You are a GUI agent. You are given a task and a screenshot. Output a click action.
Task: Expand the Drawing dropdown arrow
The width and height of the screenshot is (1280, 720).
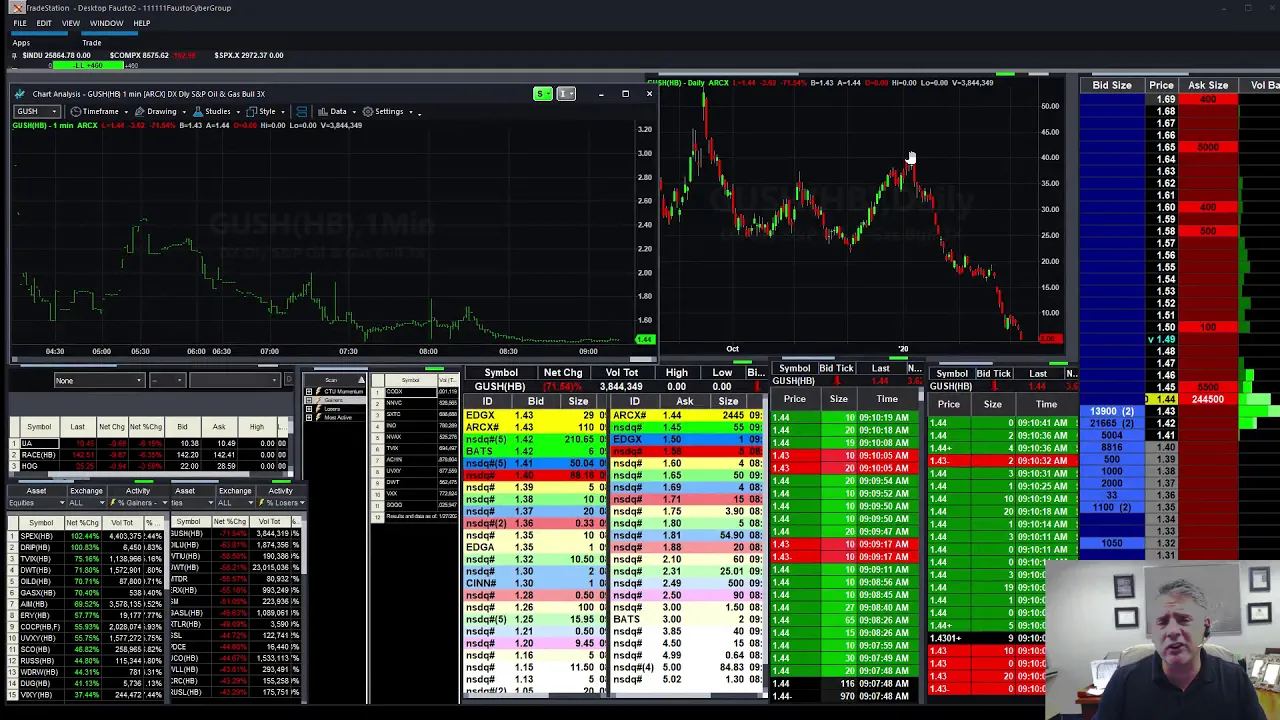tap(183, 112)
